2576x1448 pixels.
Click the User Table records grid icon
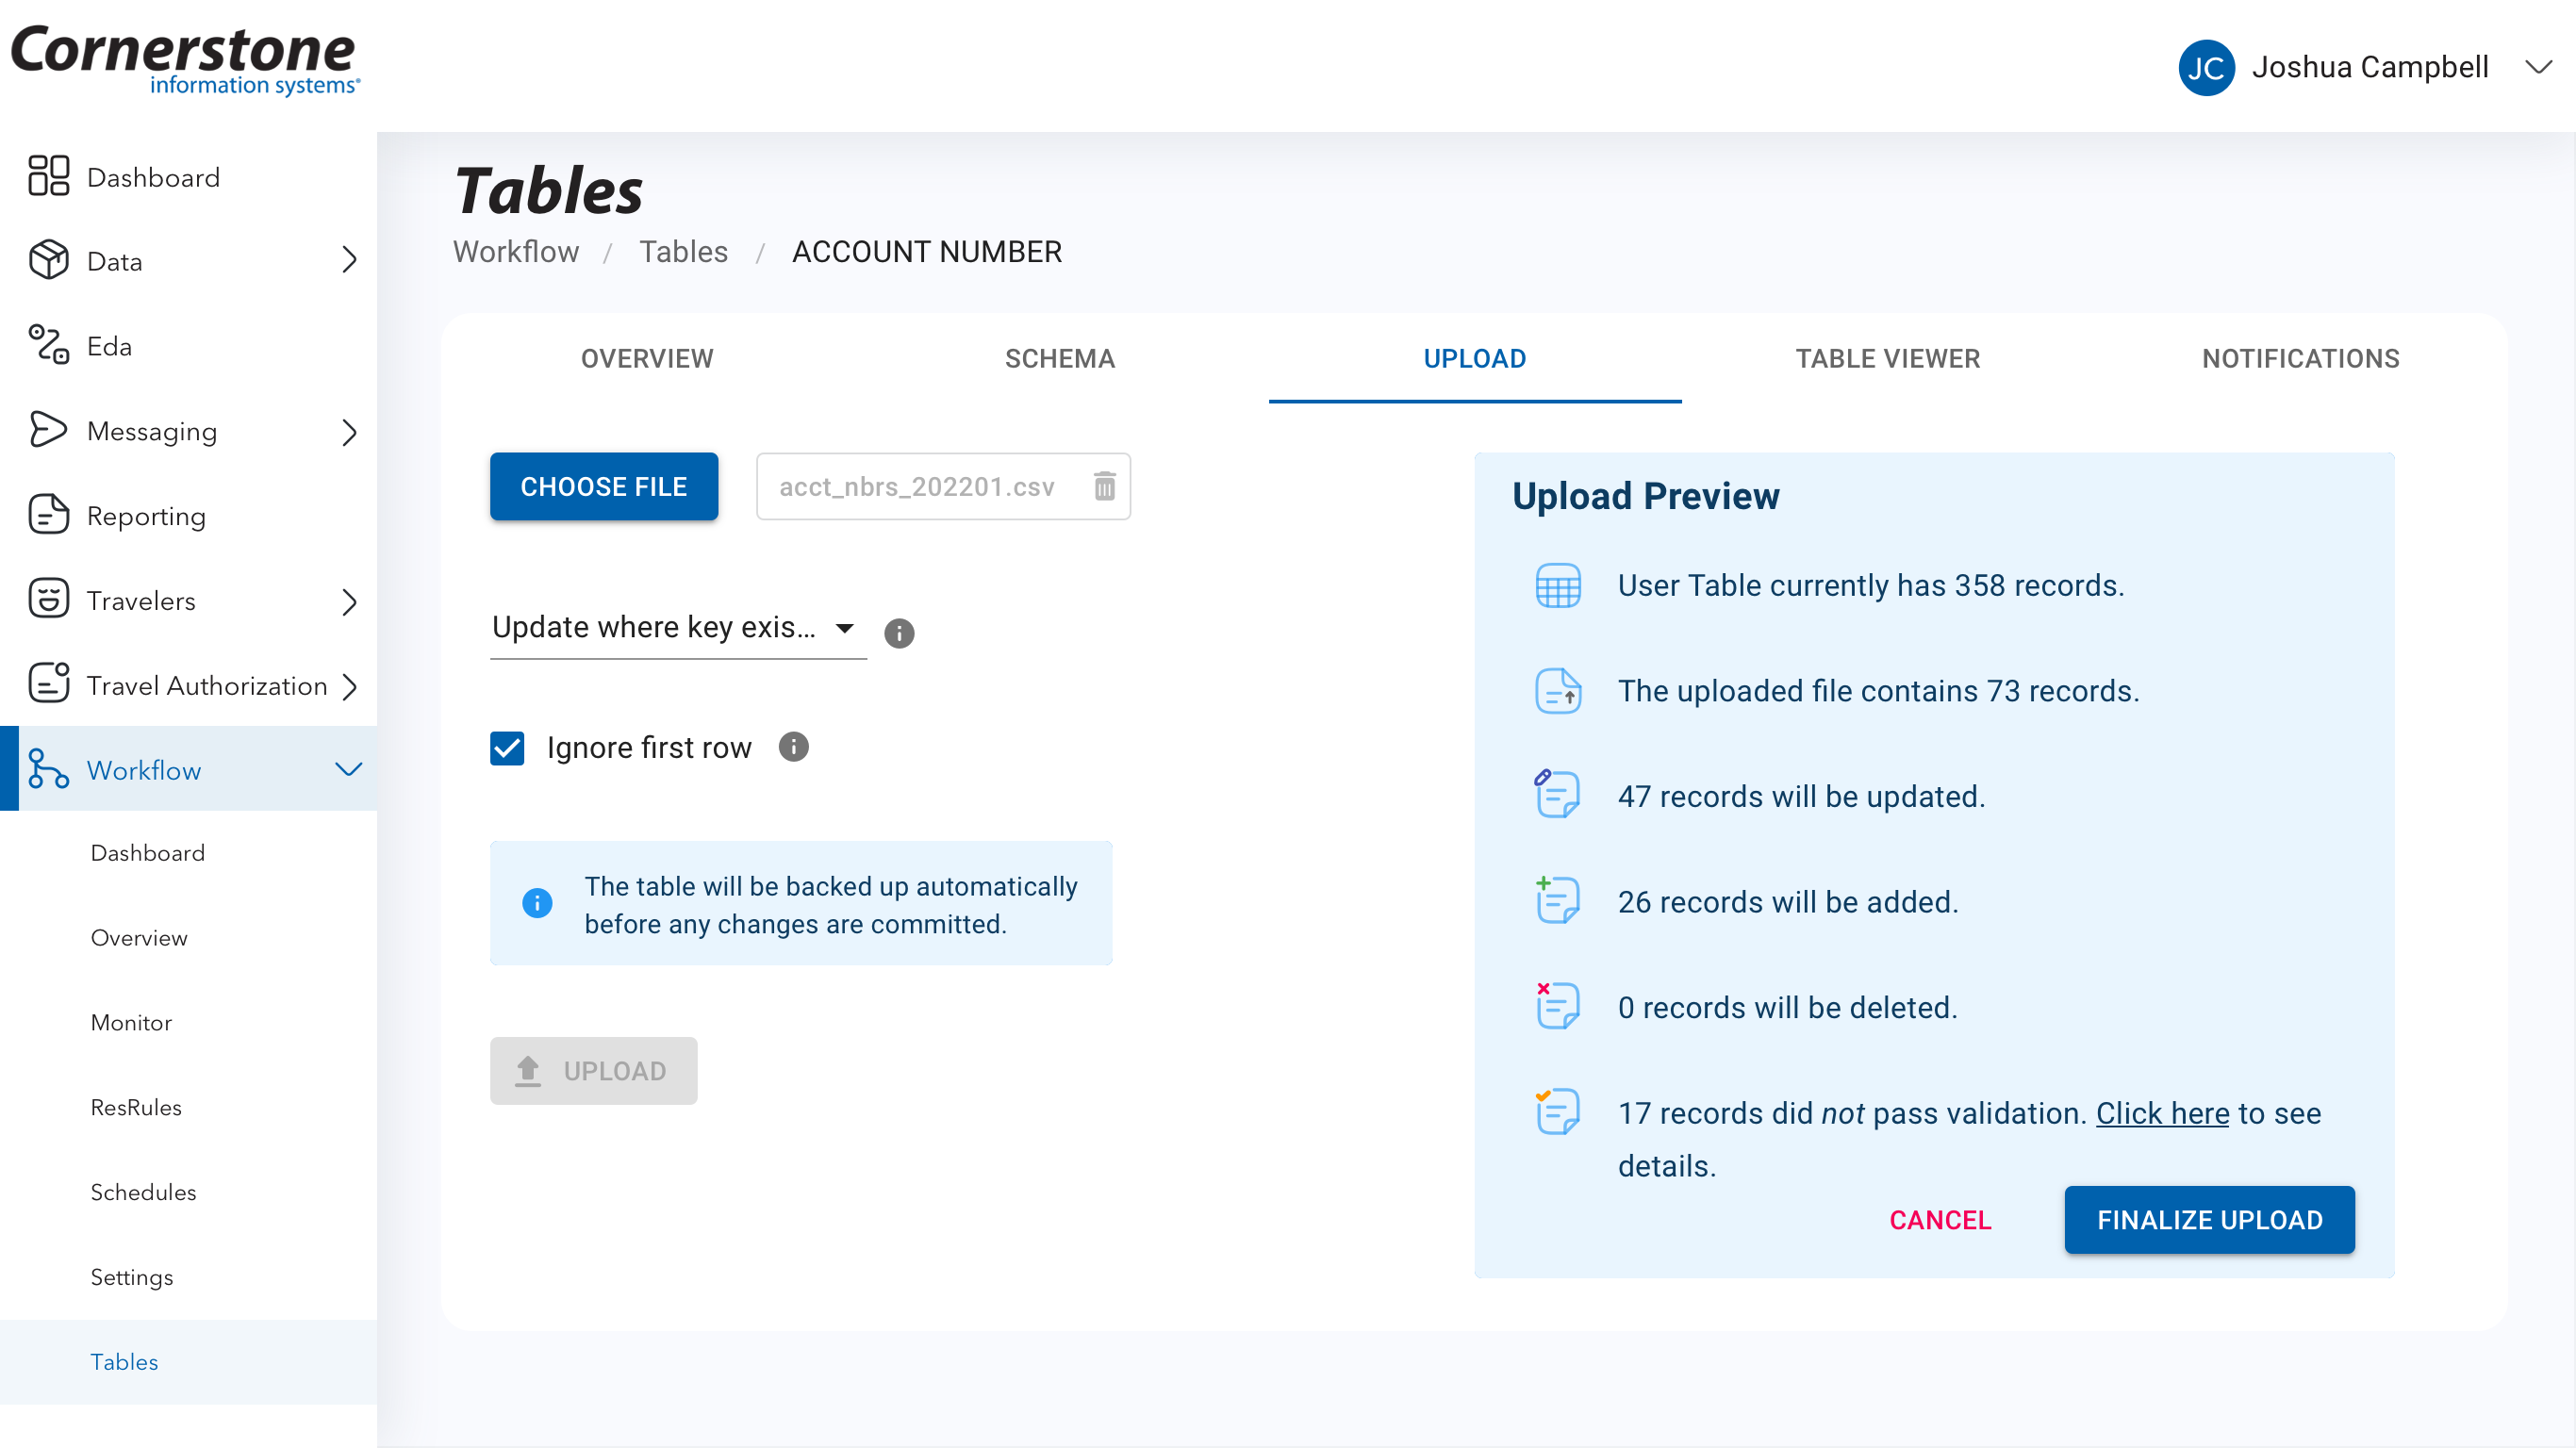[x=1557, y=585]
